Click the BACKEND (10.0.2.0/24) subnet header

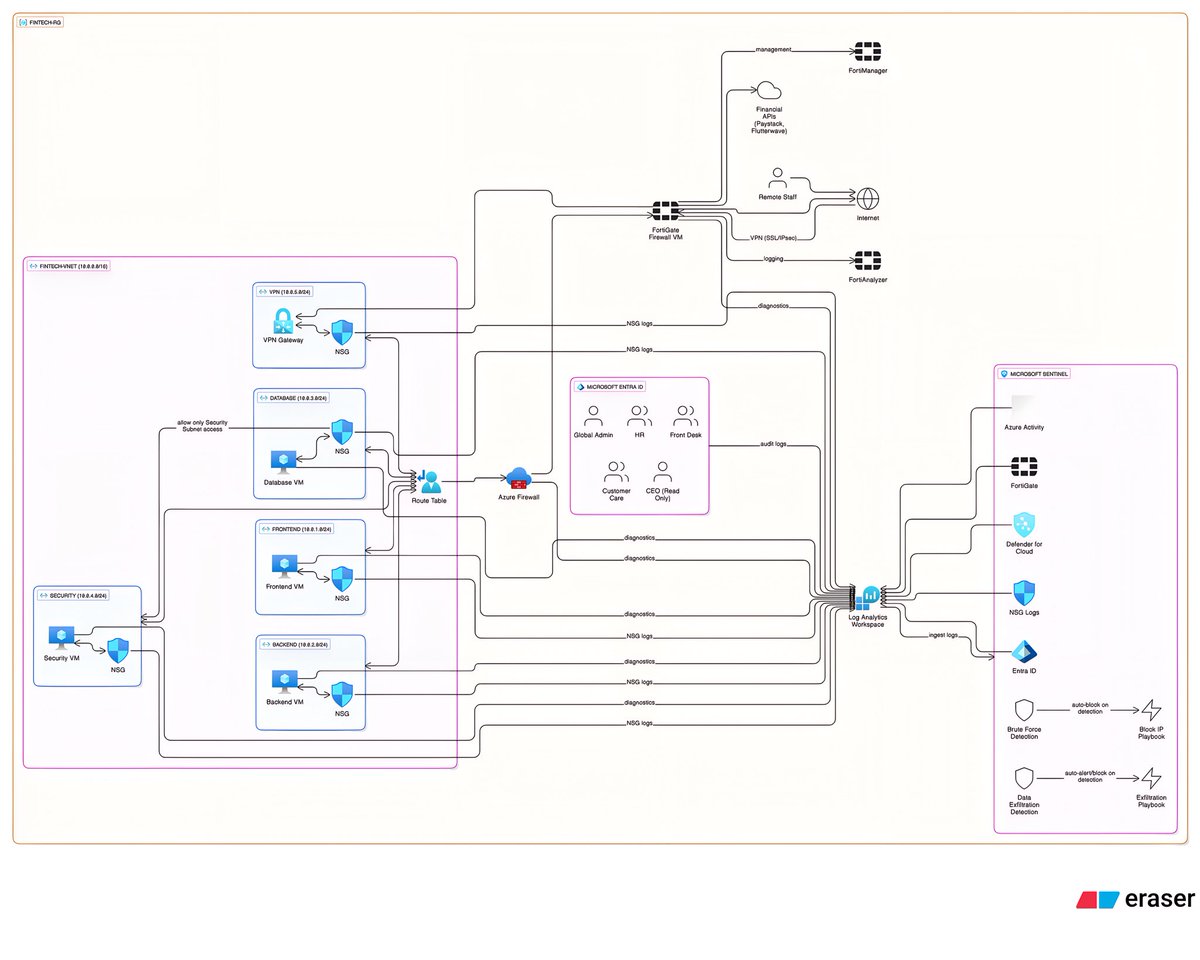(293, 645)
